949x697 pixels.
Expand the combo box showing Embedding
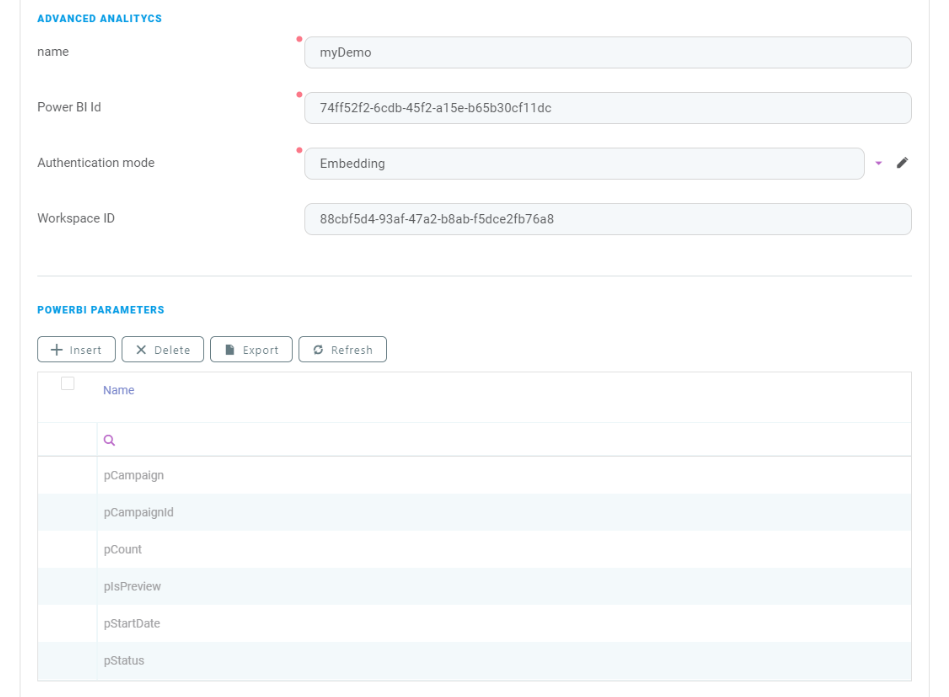[585, 163]
